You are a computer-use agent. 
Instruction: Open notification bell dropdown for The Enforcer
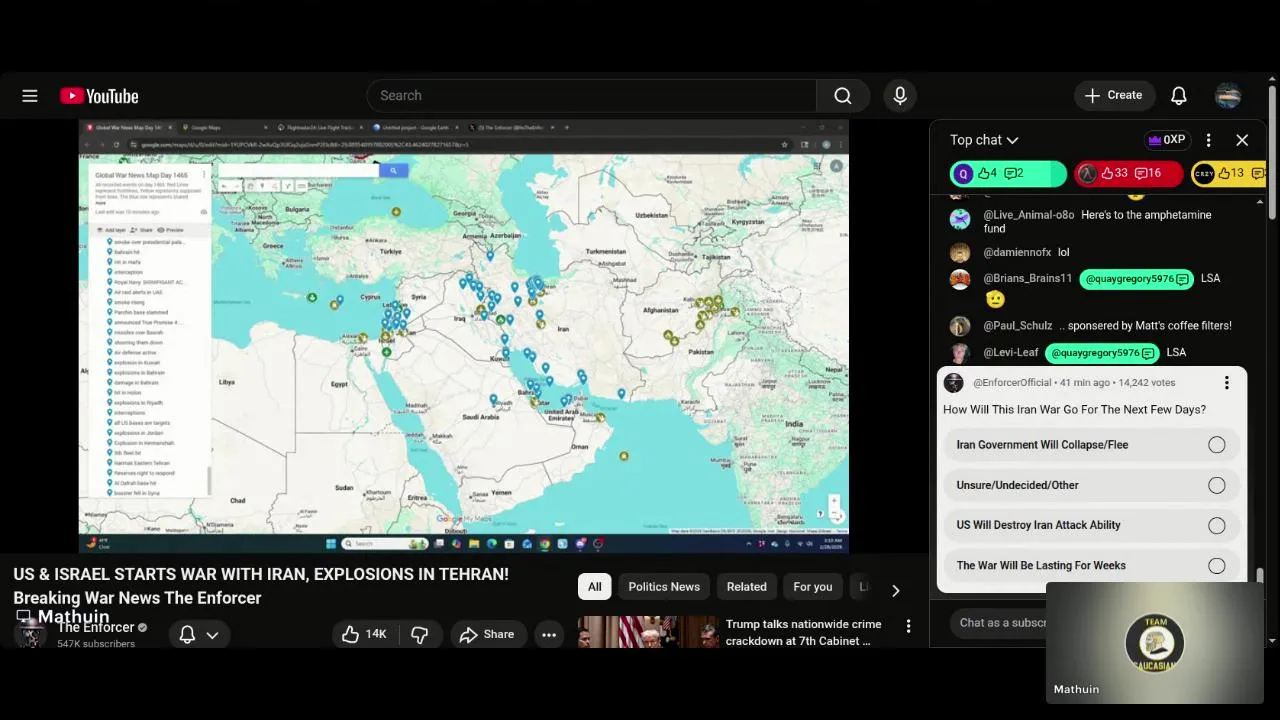click(199, 634)
